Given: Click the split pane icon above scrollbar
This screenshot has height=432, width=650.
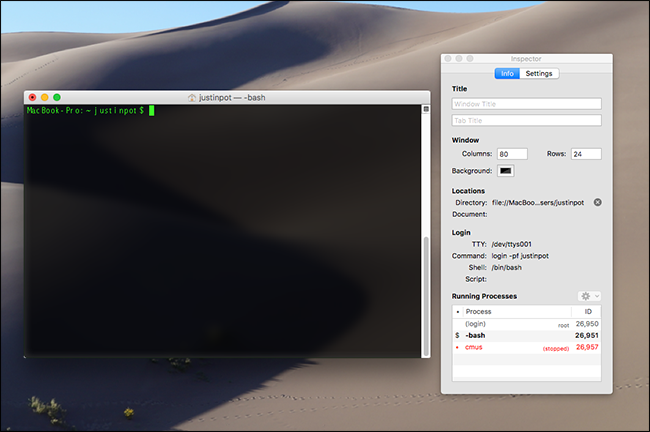Looking at the screenshot, I should click(426, 109).
